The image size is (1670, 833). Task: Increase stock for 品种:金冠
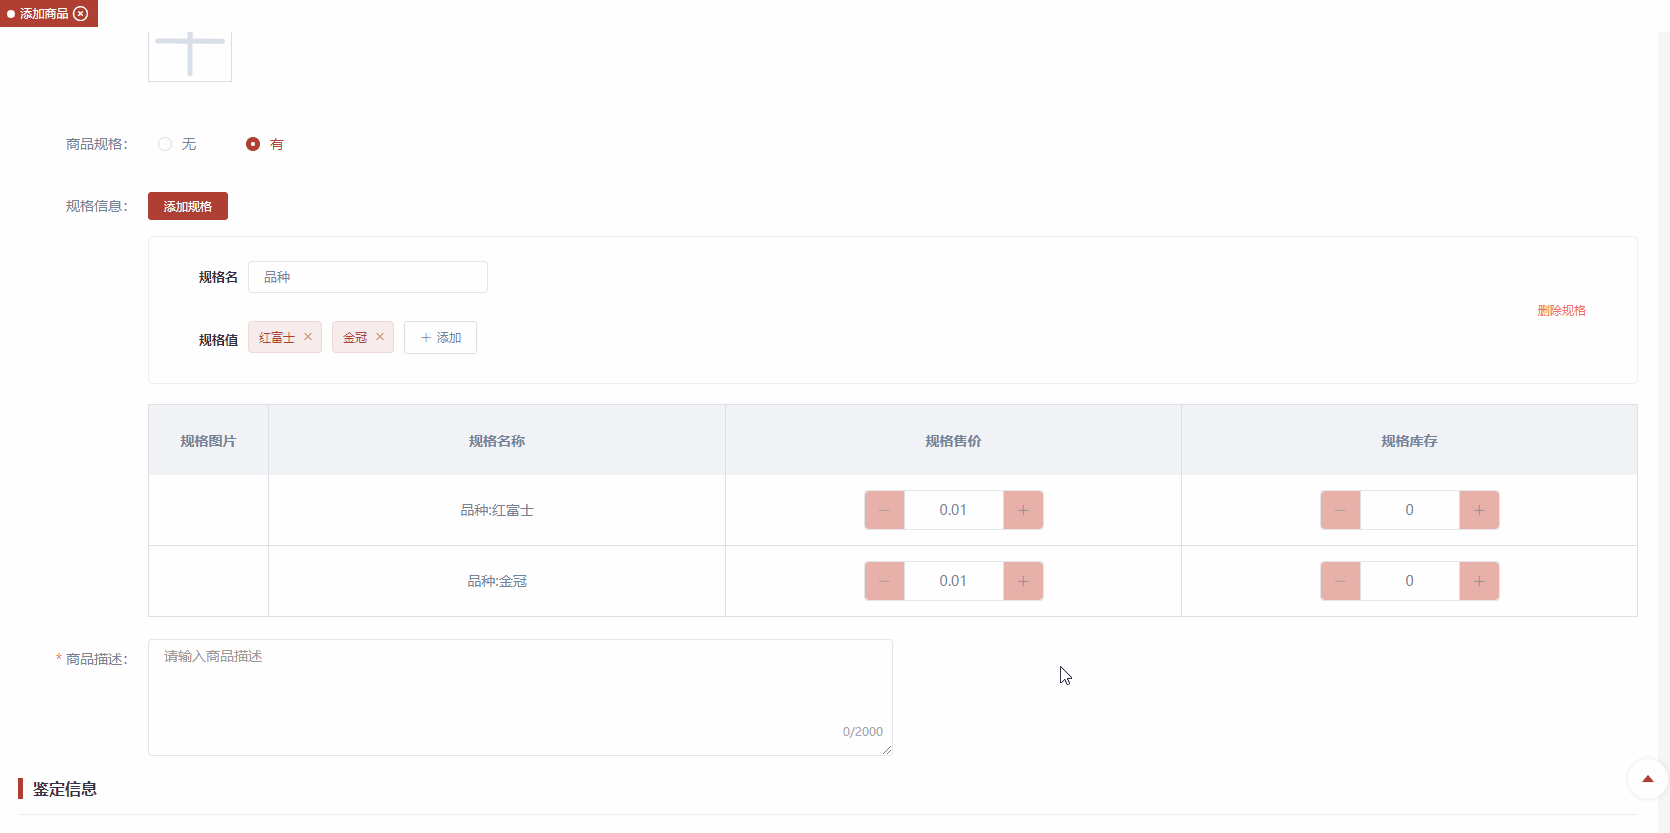pos(1479,581)
